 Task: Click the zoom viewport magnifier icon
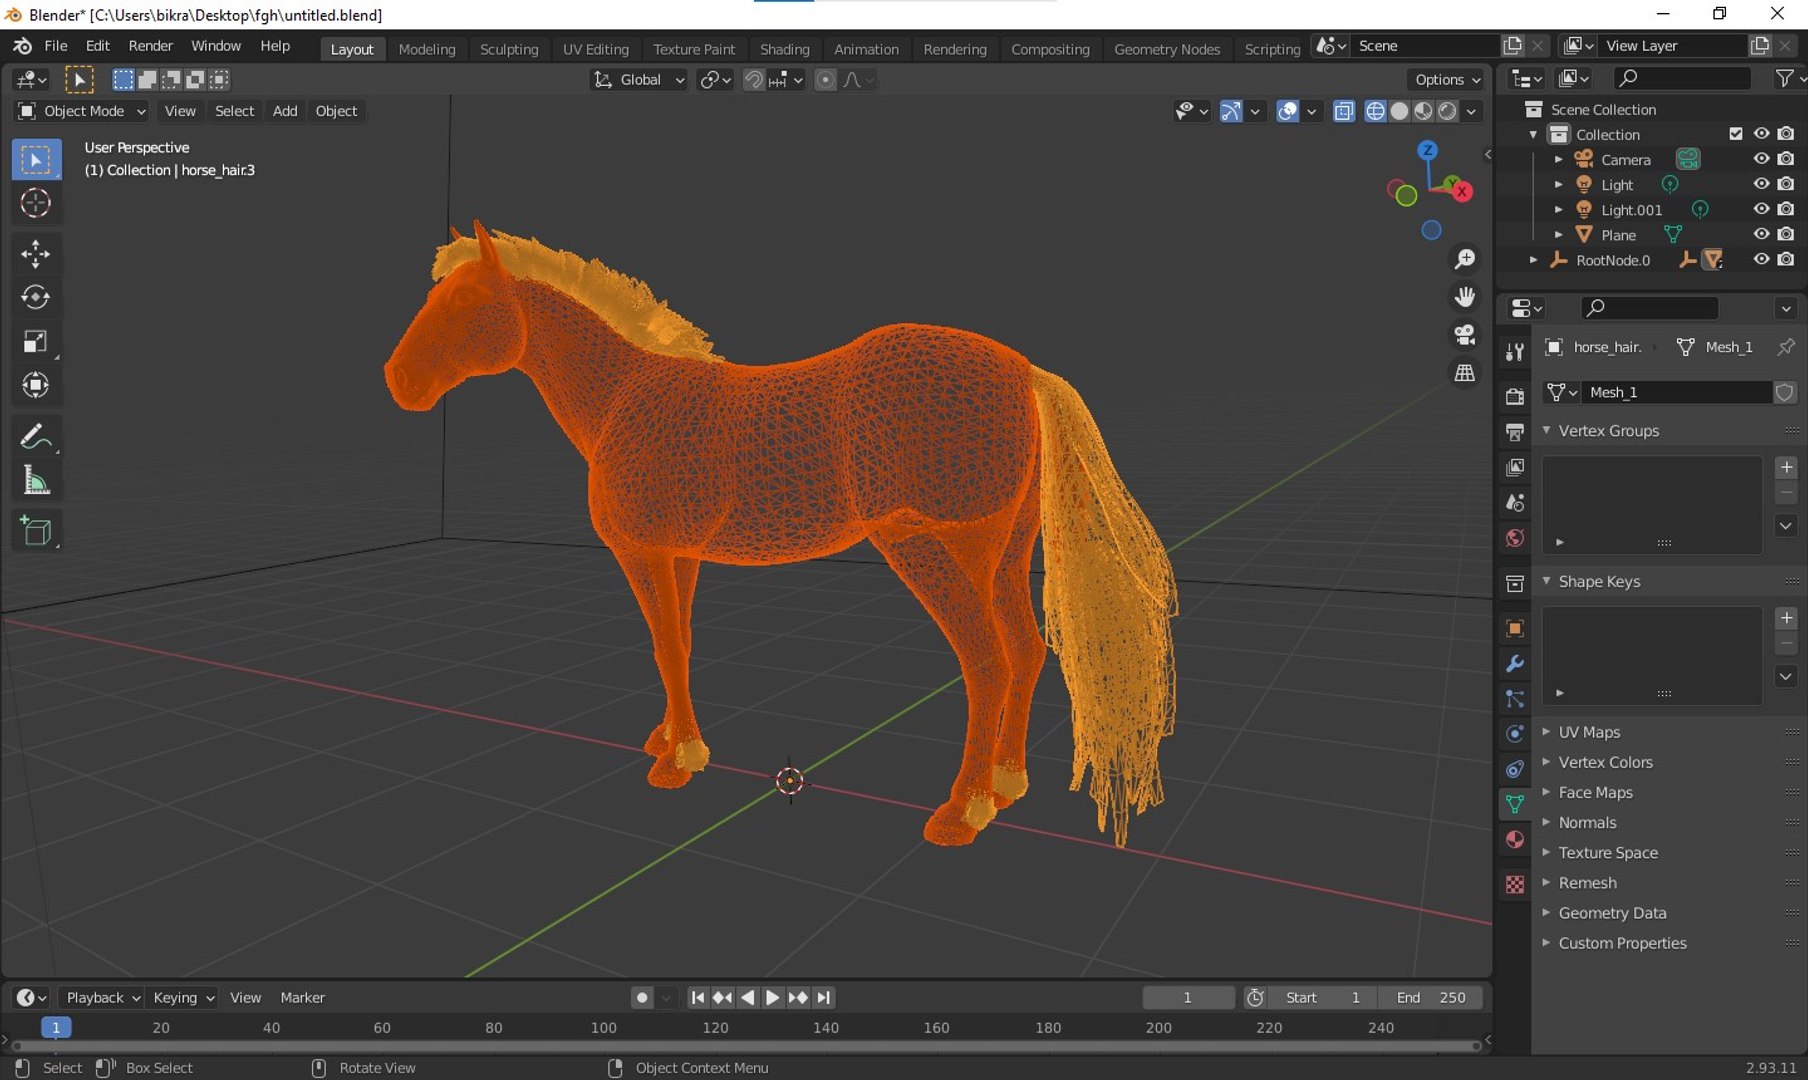tap(1465, 259)
